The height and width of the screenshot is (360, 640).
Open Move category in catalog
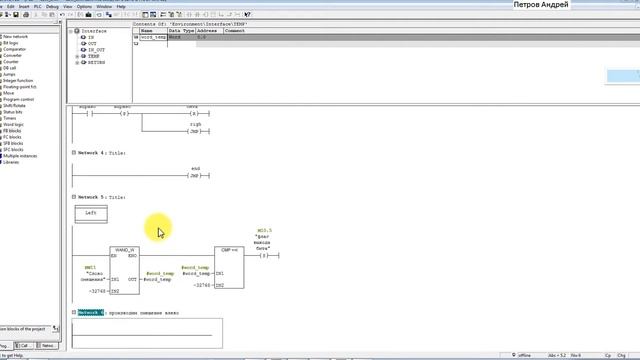click(x=9, y=93)
